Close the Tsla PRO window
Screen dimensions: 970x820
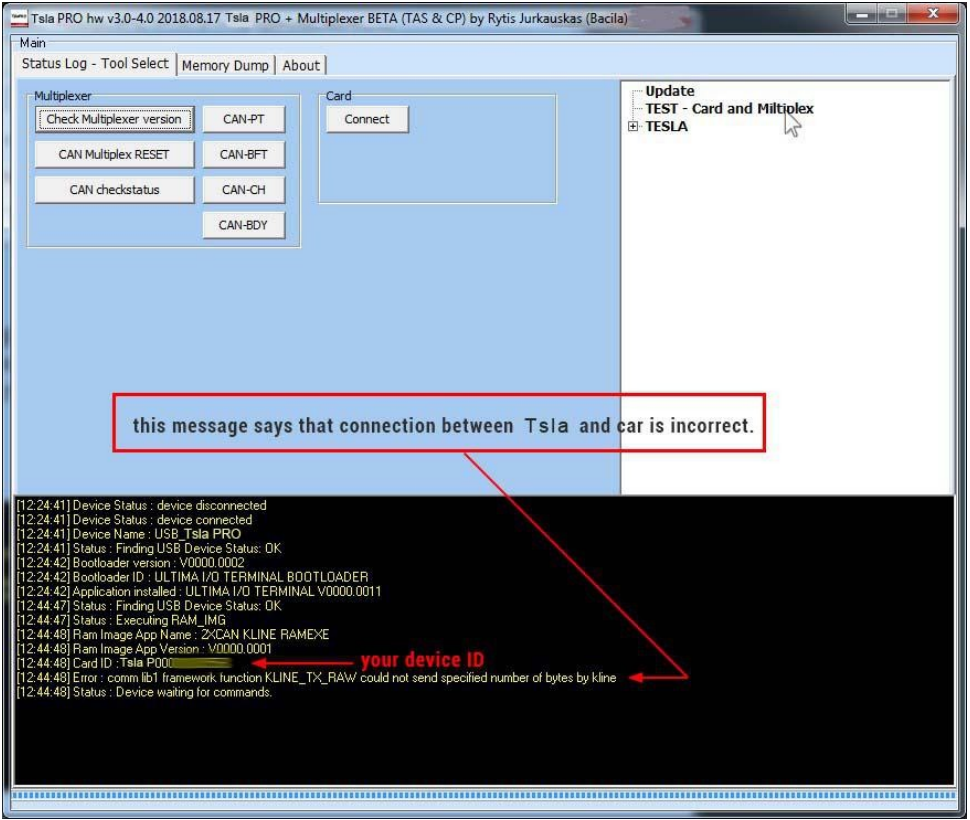[934, 14]
